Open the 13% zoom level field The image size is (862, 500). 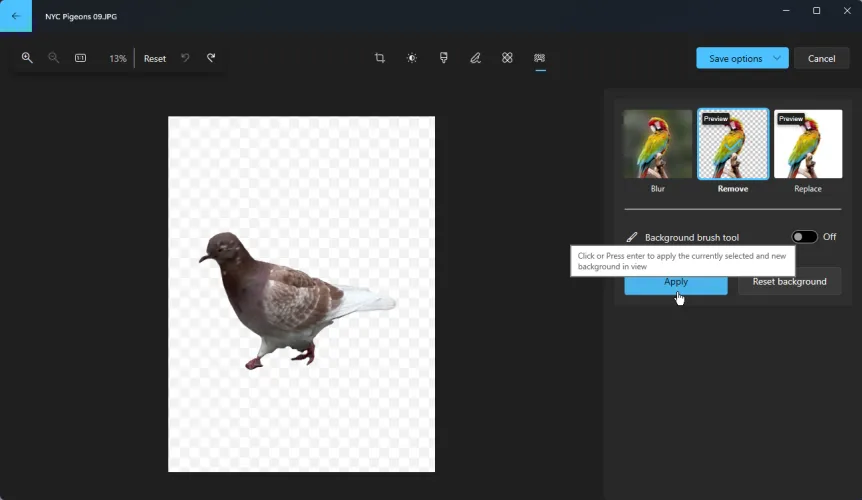click(x=117, y=58)
